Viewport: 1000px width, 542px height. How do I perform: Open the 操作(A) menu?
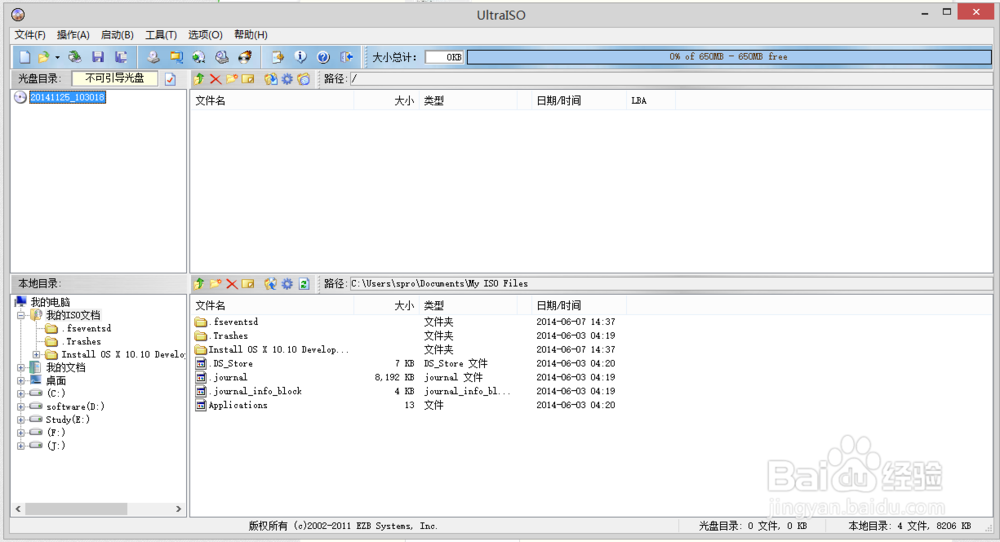pyautogui.click(x=73, y=35)
